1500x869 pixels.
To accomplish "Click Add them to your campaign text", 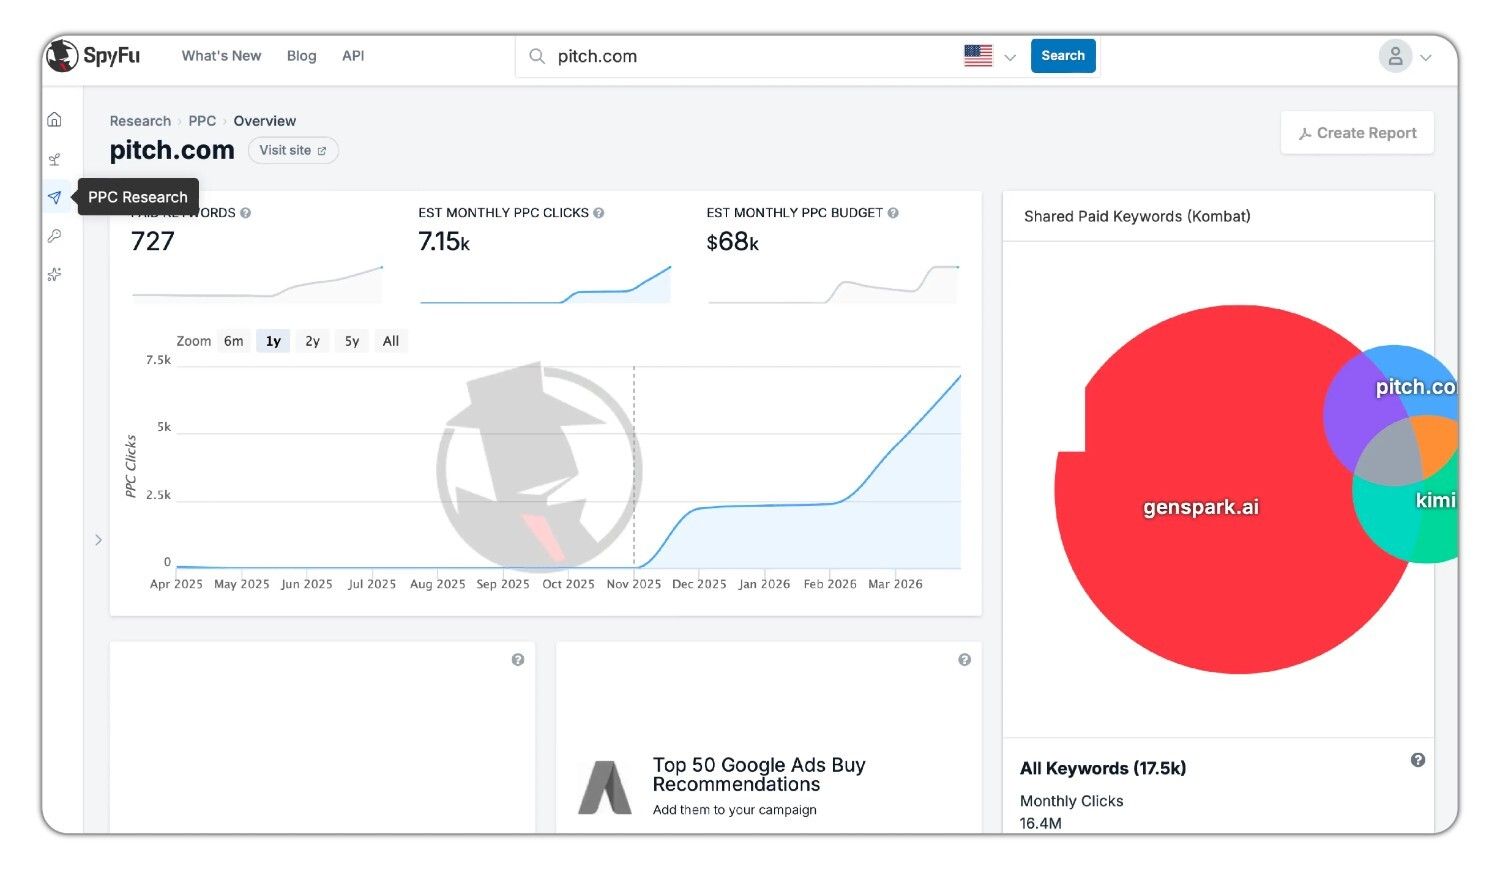I will pyautogui.click(x=735, y=810).
